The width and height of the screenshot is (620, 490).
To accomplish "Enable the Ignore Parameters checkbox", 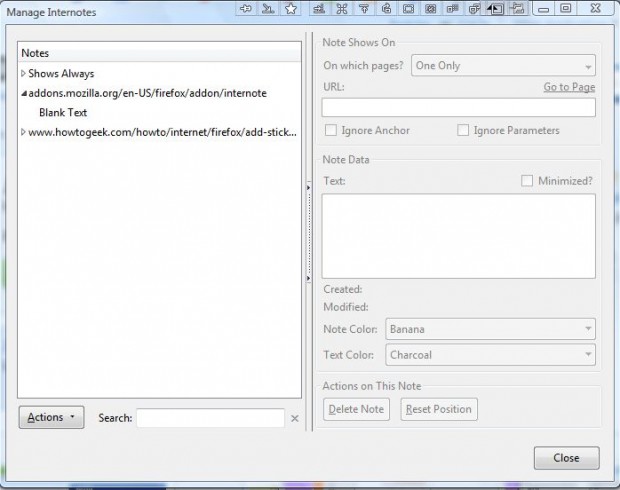I will click(x=463, y=130).
